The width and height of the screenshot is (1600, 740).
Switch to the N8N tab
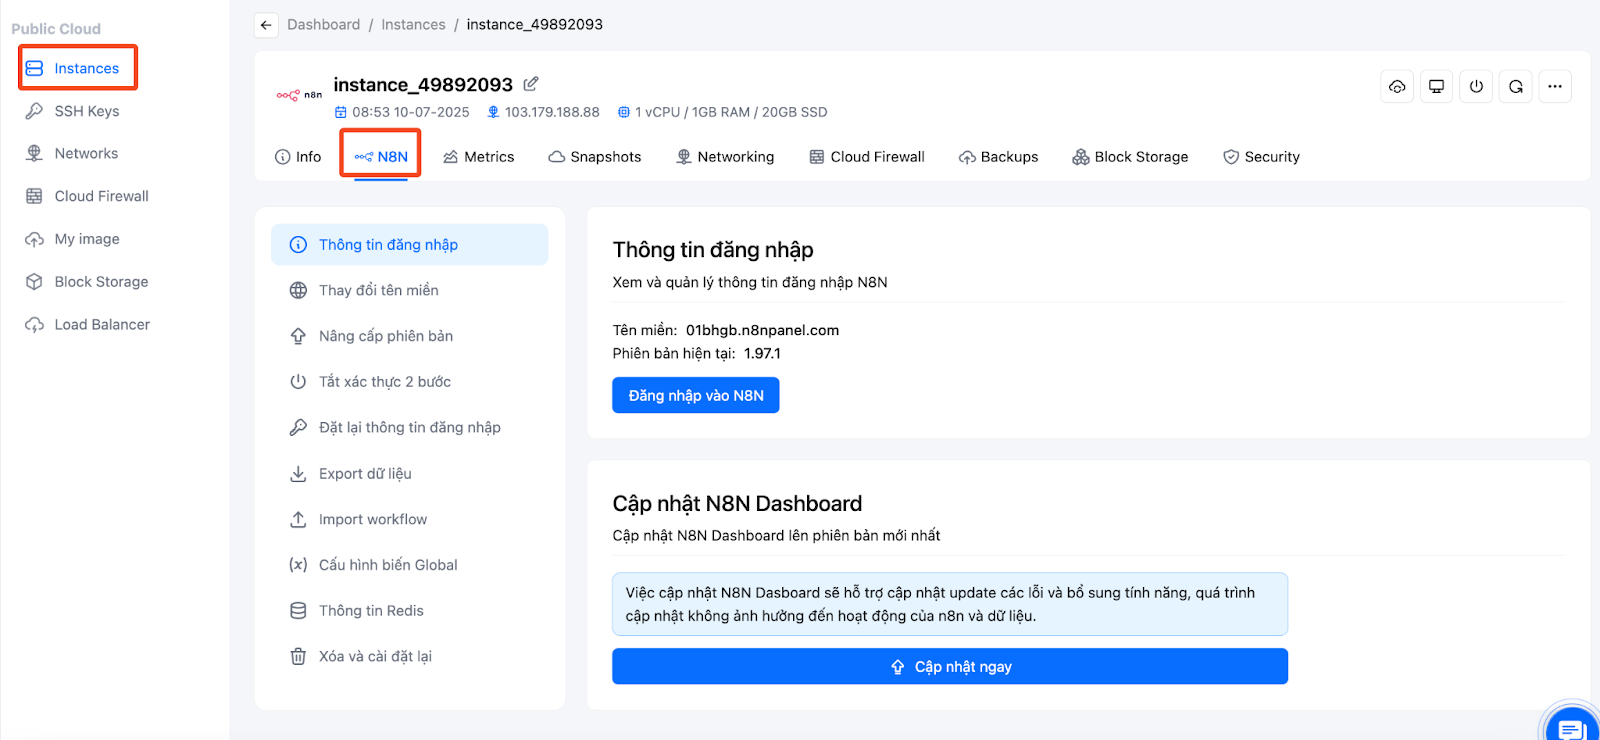point(381,157)
